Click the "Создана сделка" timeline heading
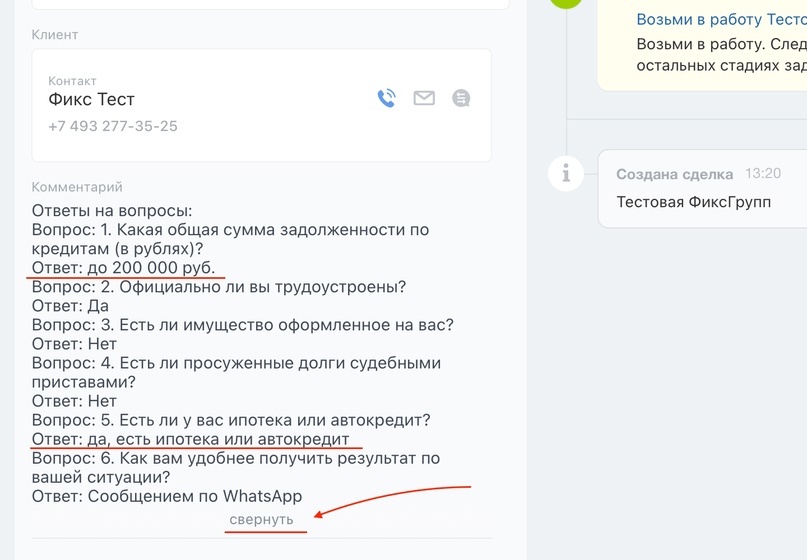The image size is (807, 560). point(675,174)
